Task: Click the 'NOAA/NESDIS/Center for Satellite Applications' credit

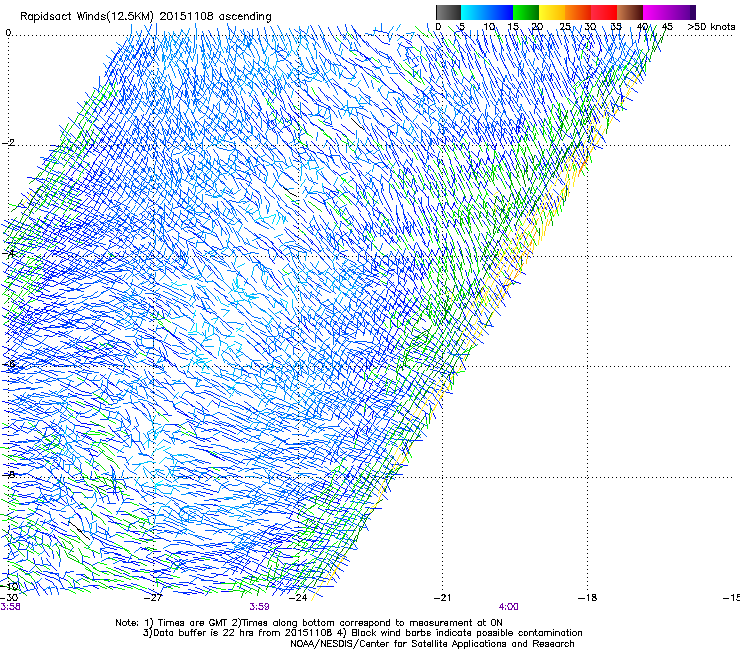Action: point(399,644)
